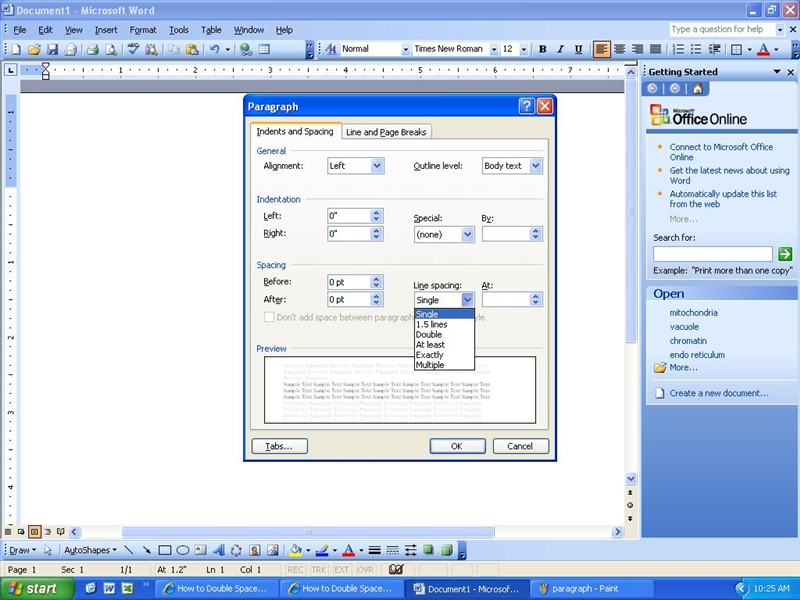
Task: Open the Style Normal dropdown
Action: click(x=406, y=49)
